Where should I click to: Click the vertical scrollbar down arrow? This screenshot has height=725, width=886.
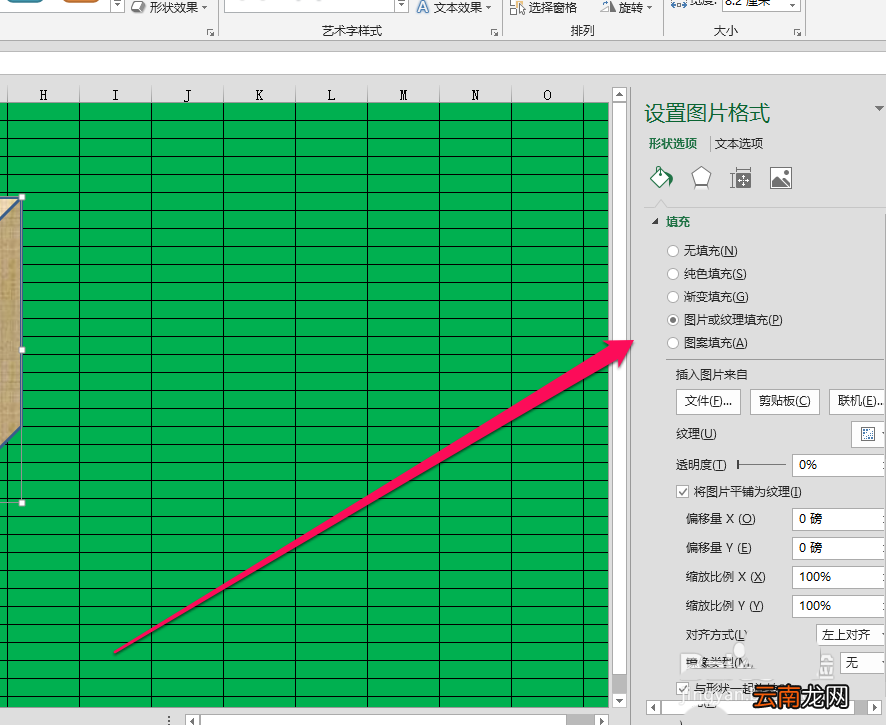tap(619, 701)
